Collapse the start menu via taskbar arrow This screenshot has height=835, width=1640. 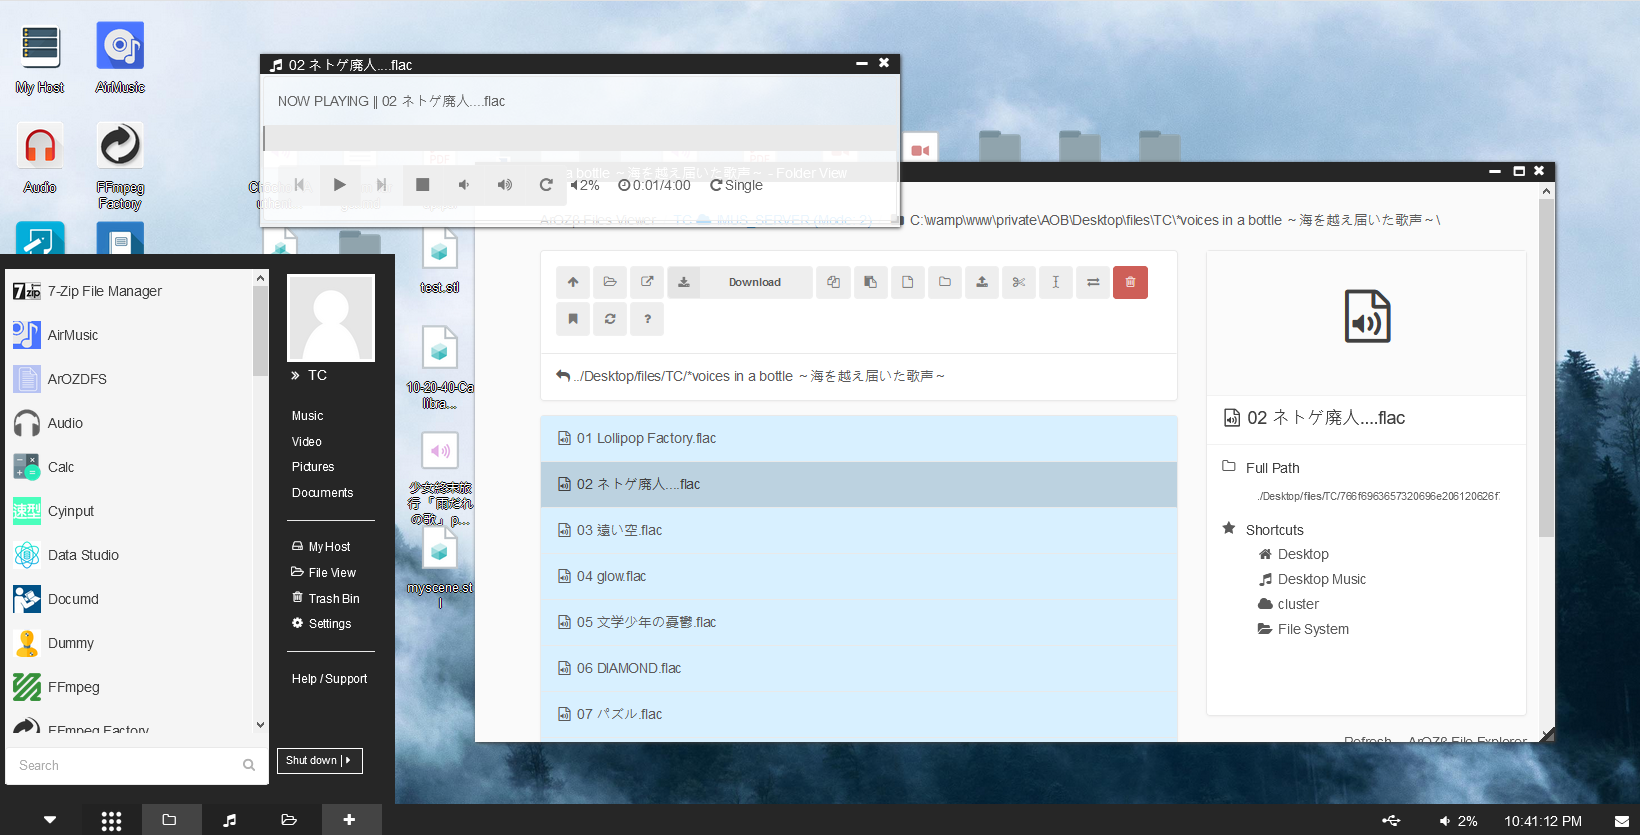50,820
